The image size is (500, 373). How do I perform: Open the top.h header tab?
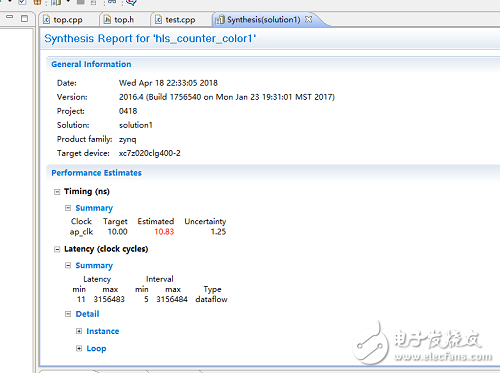pyautogui.click(x=119, y=20)
